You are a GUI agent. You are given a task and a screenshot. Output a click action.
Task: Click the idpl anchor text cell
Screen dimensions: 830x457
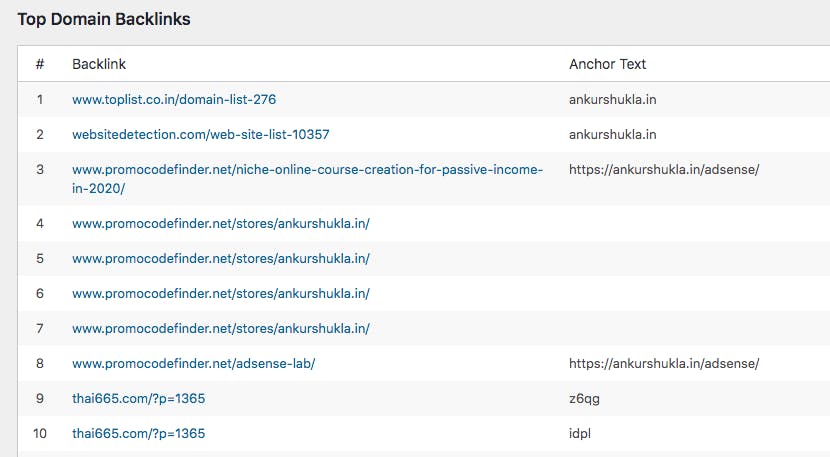click(x=581, y=433)
